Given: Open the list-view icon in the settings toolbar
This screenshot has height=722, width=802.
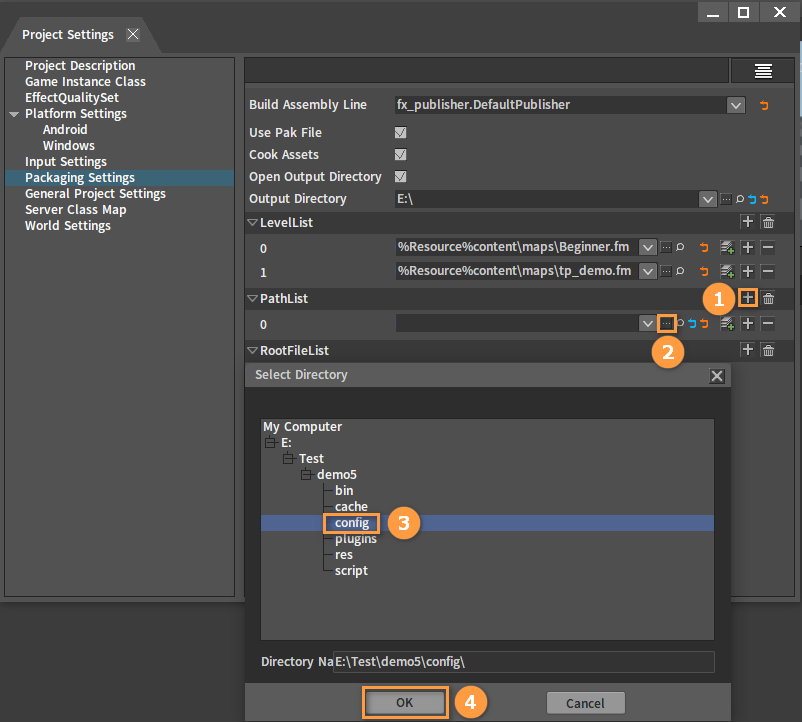Looking at the screenshot, I should tap(763, 71).
